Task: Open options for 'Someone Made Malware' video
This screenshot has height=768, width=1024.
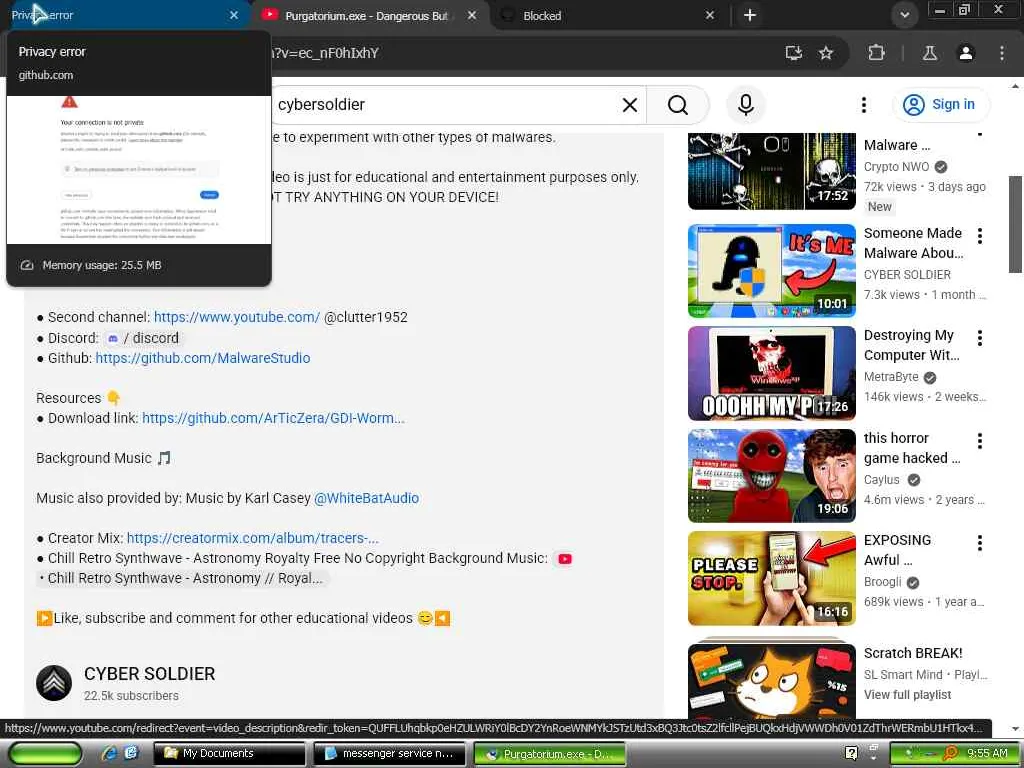Action: [980, 236]
